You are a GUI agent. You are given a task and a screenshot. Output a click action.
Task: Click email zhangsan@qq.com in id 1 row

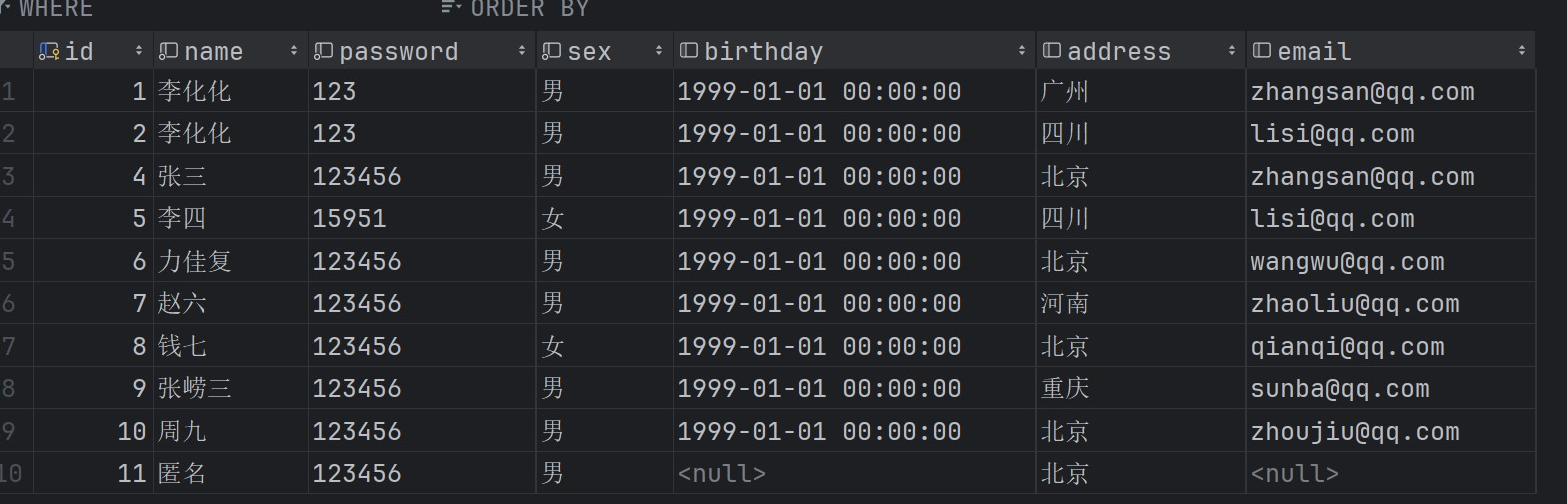click(x=1390, y=91)
